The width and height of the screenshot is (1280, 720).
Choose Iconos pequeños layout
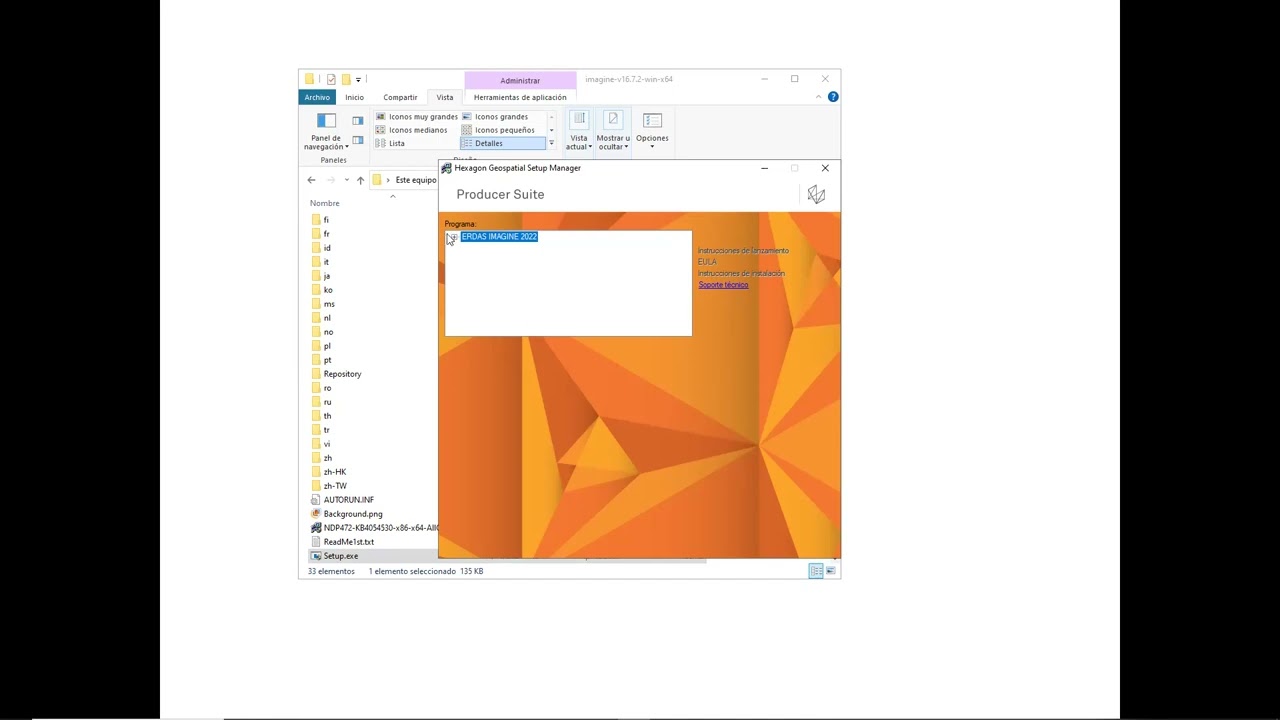pos(499,130)
